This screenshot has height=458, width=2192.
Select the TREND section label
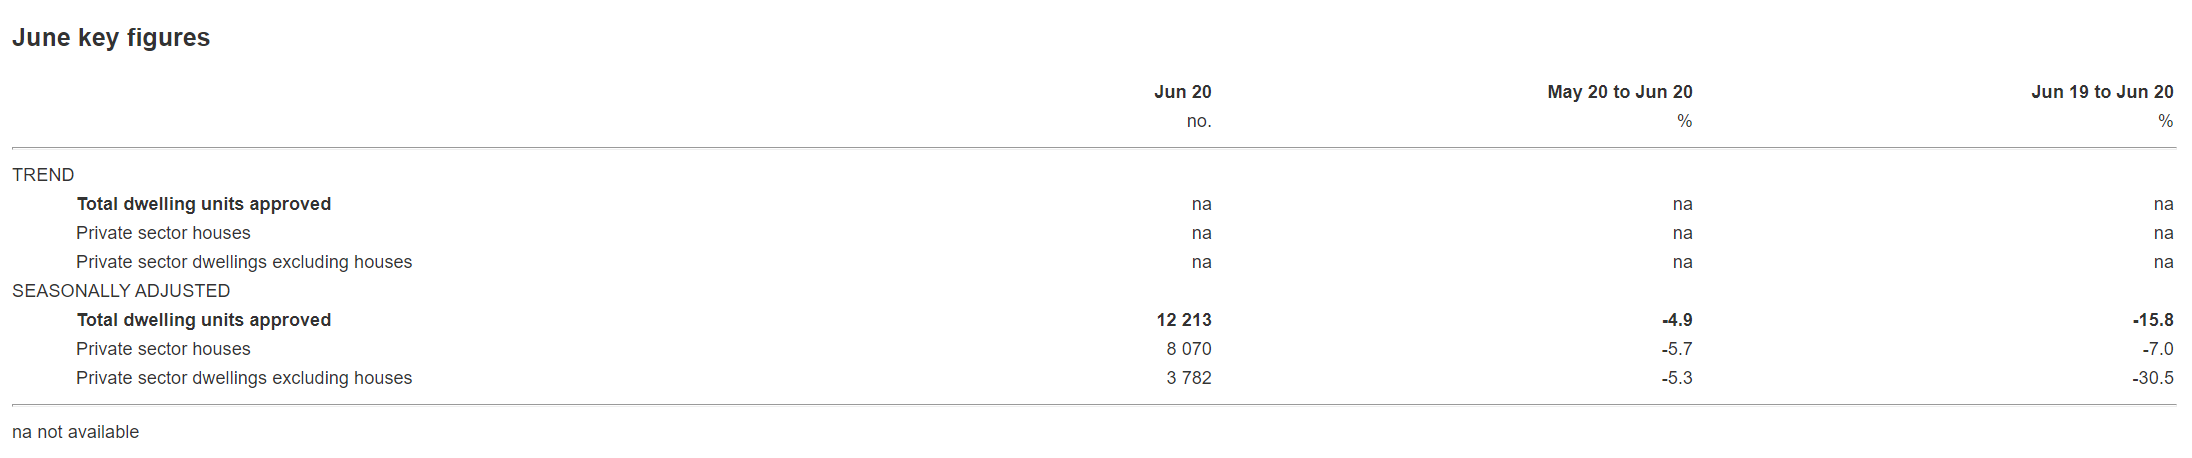(43, 175)
